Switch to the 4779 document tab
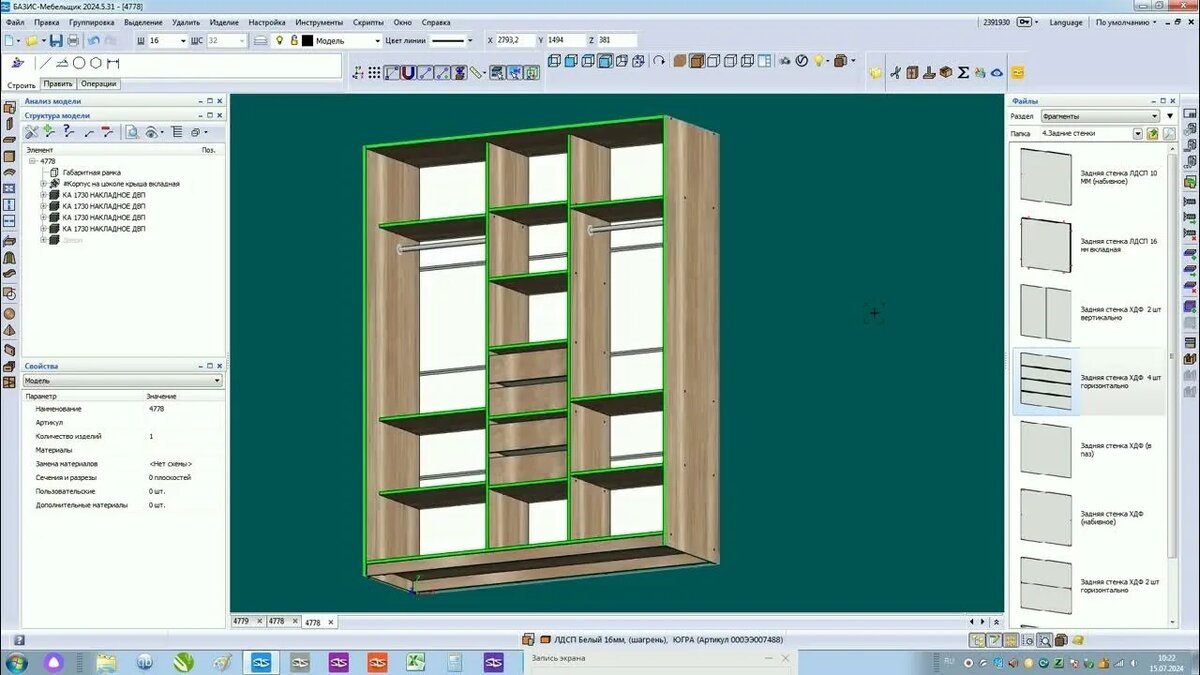Viewport: 1200px width, 675px height. pyautogui.click(x=241, y=621)
